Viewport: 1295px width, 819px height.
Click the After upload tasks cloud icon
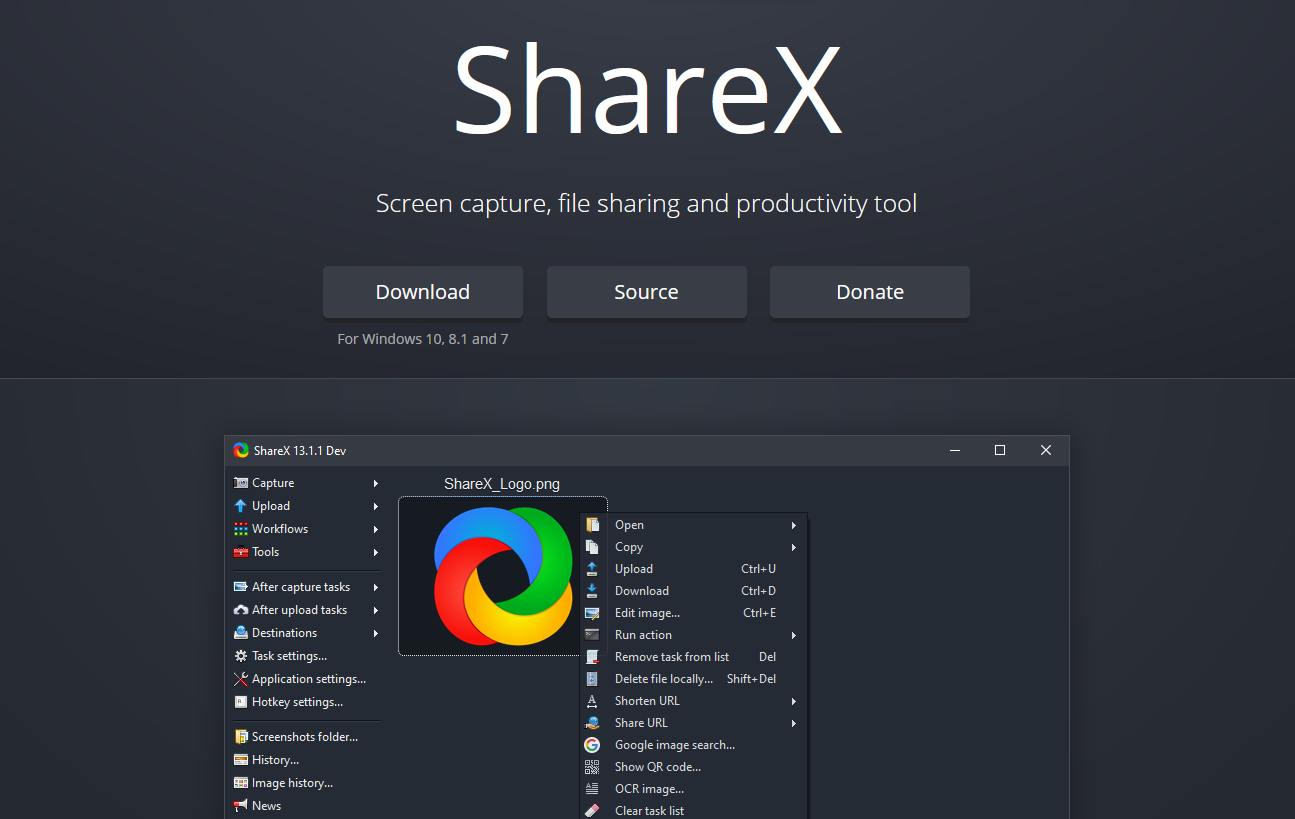[x=240, y=610]
